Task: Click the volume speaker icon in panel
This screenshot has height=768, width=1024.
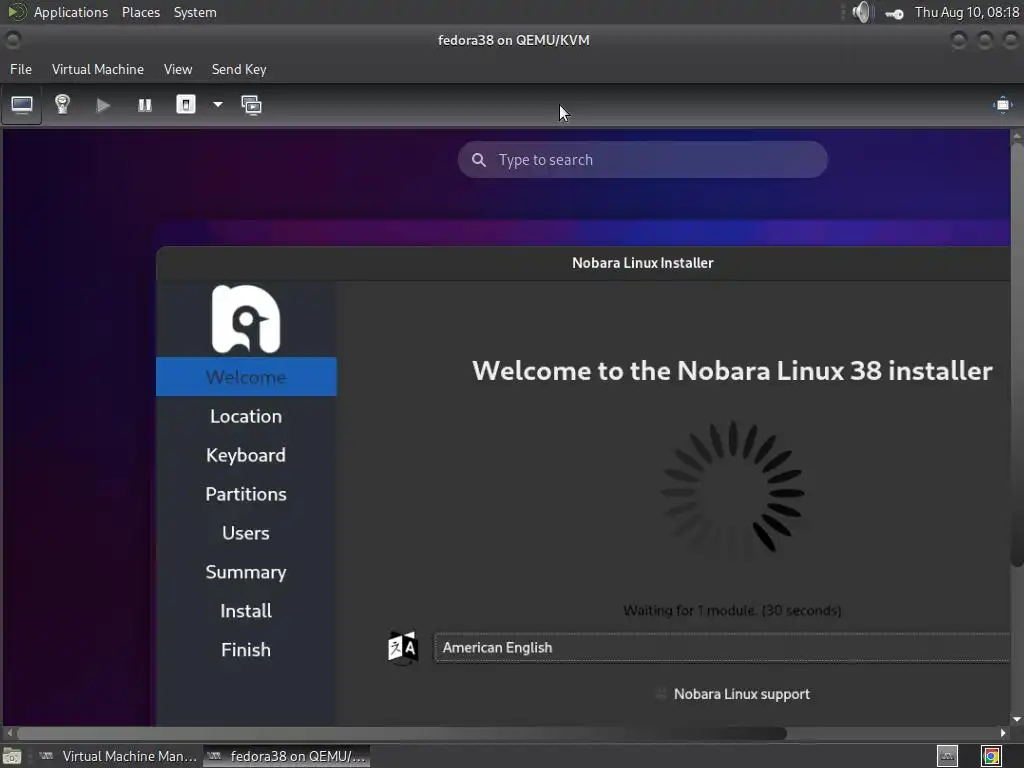Action: (x=863, y=12)
